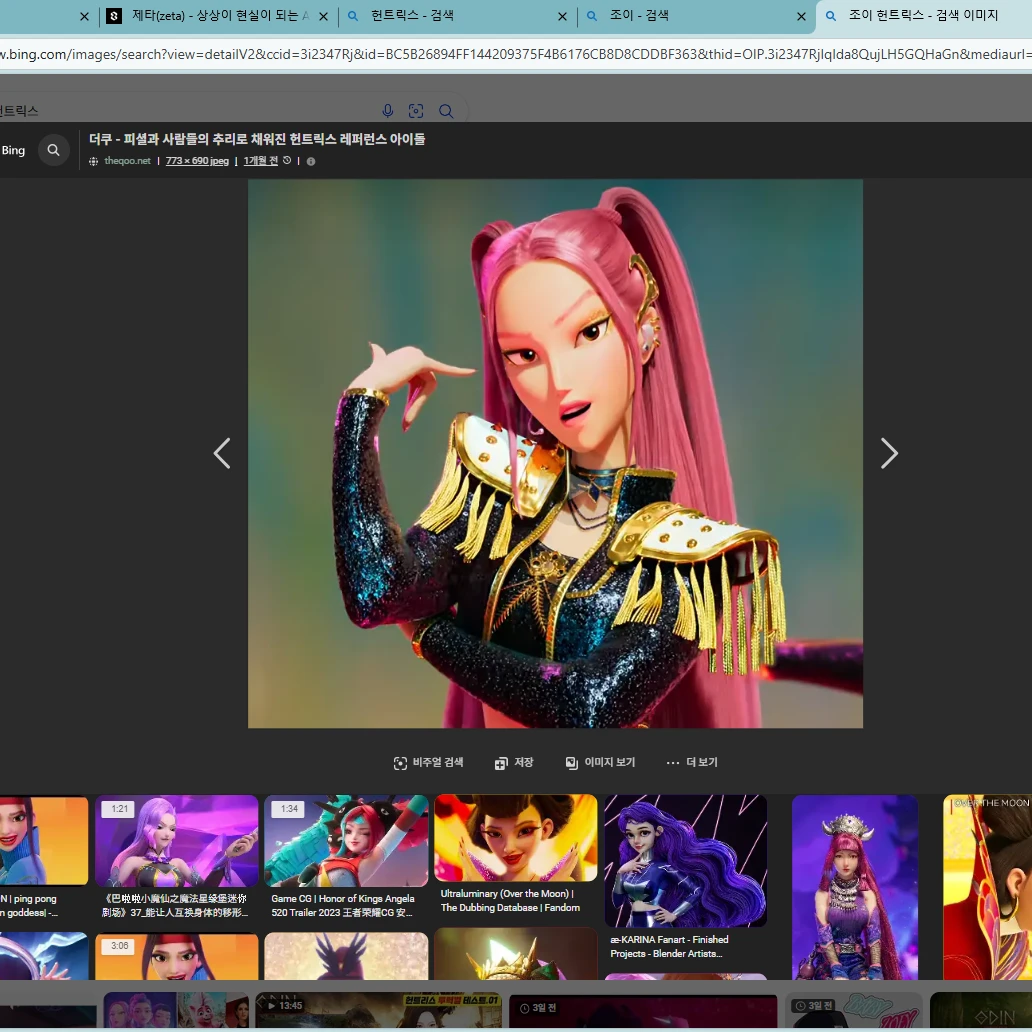Image resolution: width=1032 pixels, height=1032 pixels.
Task: Click the globe icon before theqoo.net
Action: pyautogui.click(x=93, y=161)
